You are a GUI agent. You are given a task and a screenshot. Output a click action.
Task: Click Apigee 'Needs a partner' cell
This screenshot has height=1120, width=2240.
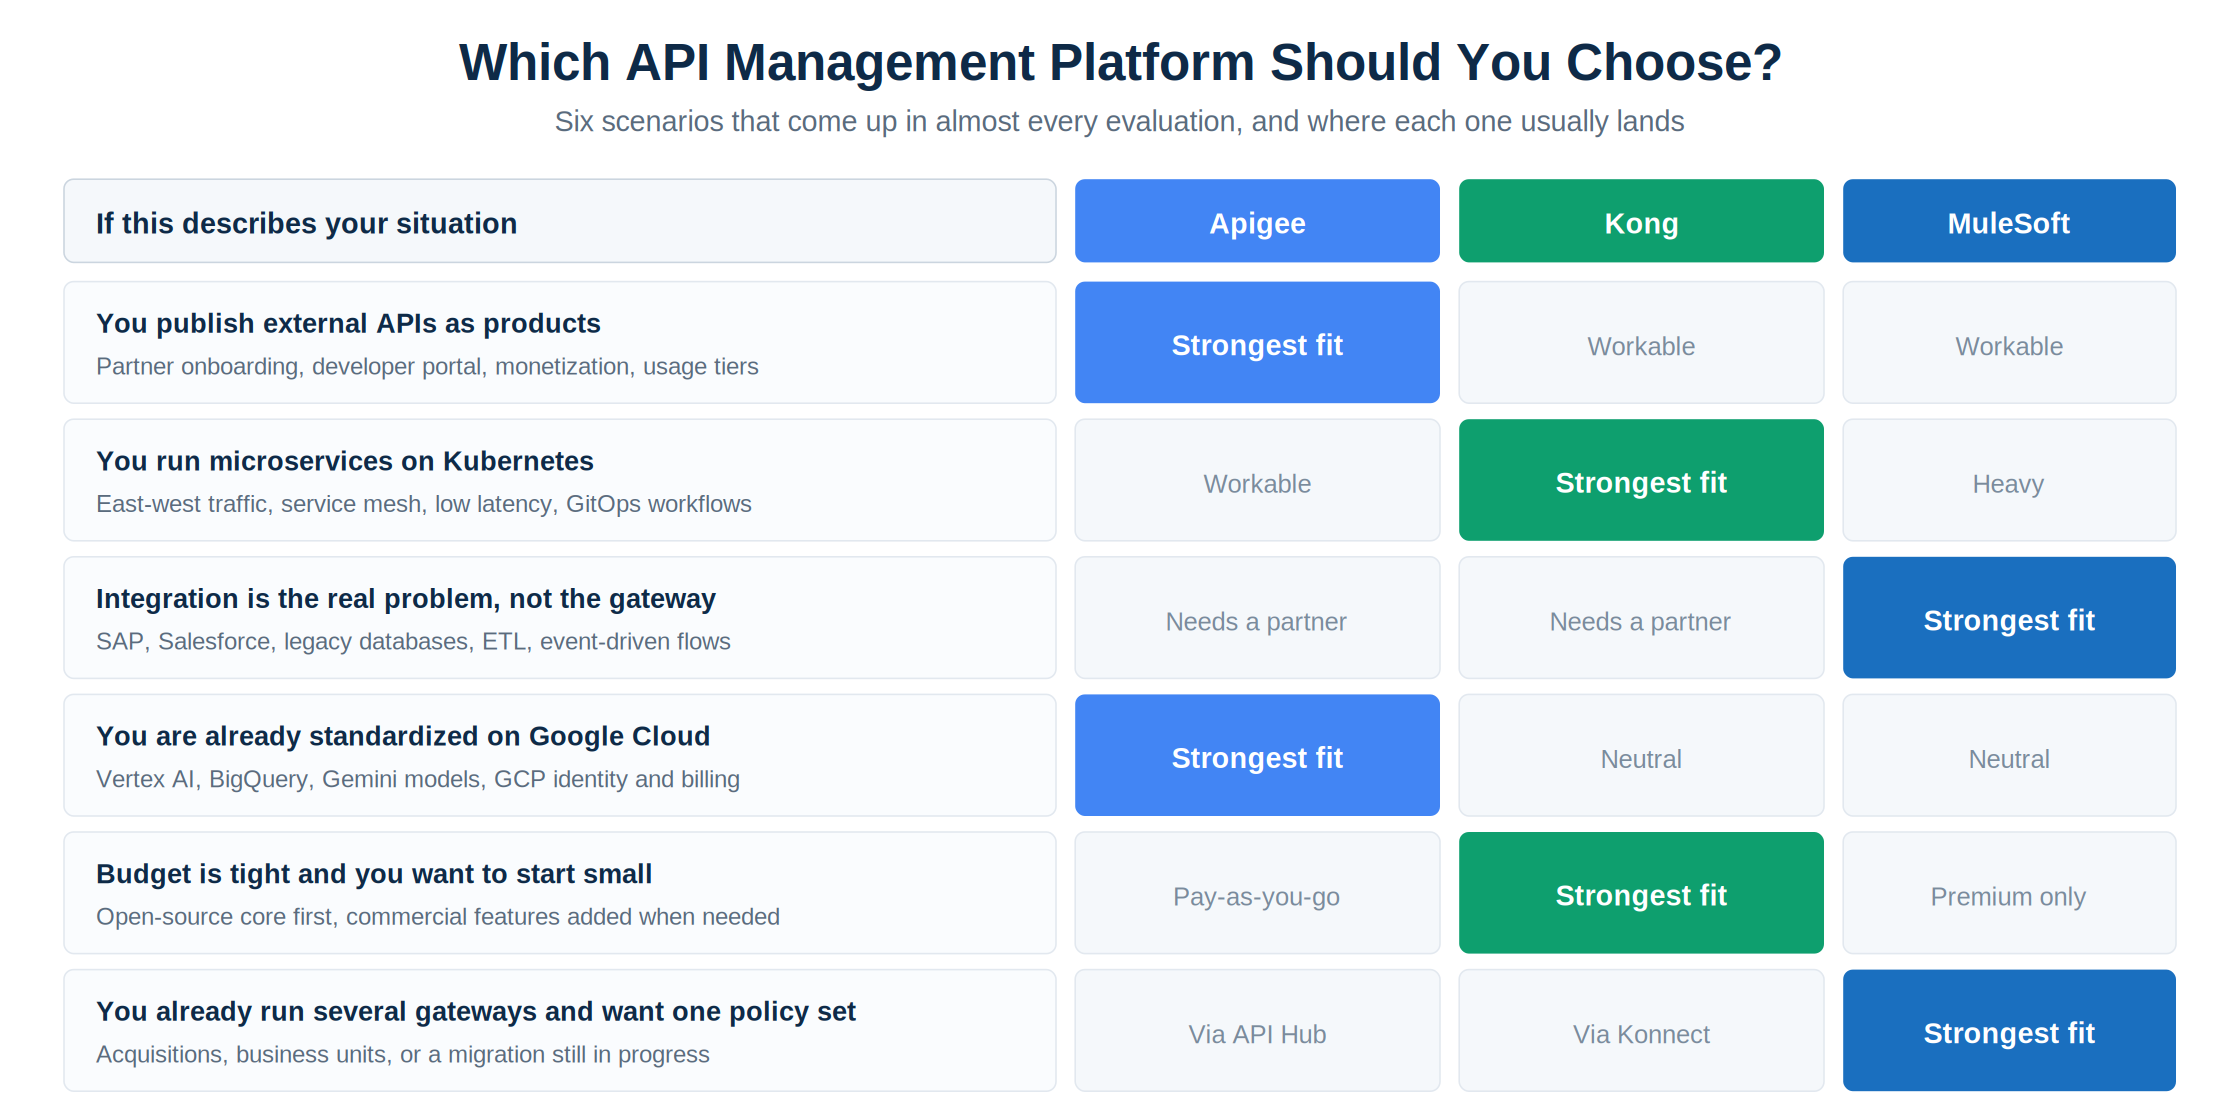point(1257,617)
